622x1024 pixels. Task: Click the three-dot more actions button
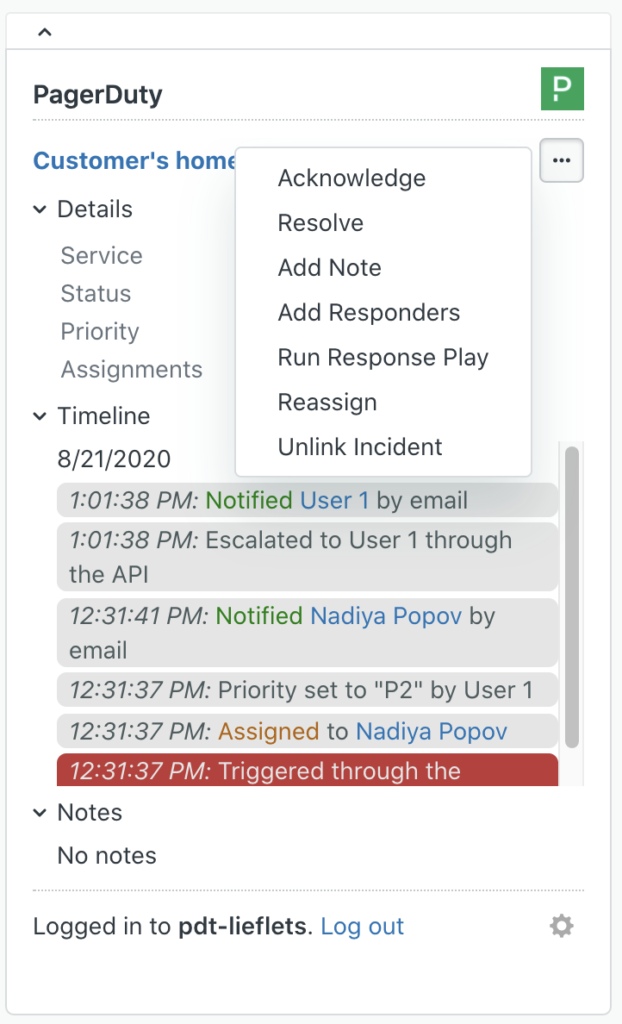coord(562,161)
